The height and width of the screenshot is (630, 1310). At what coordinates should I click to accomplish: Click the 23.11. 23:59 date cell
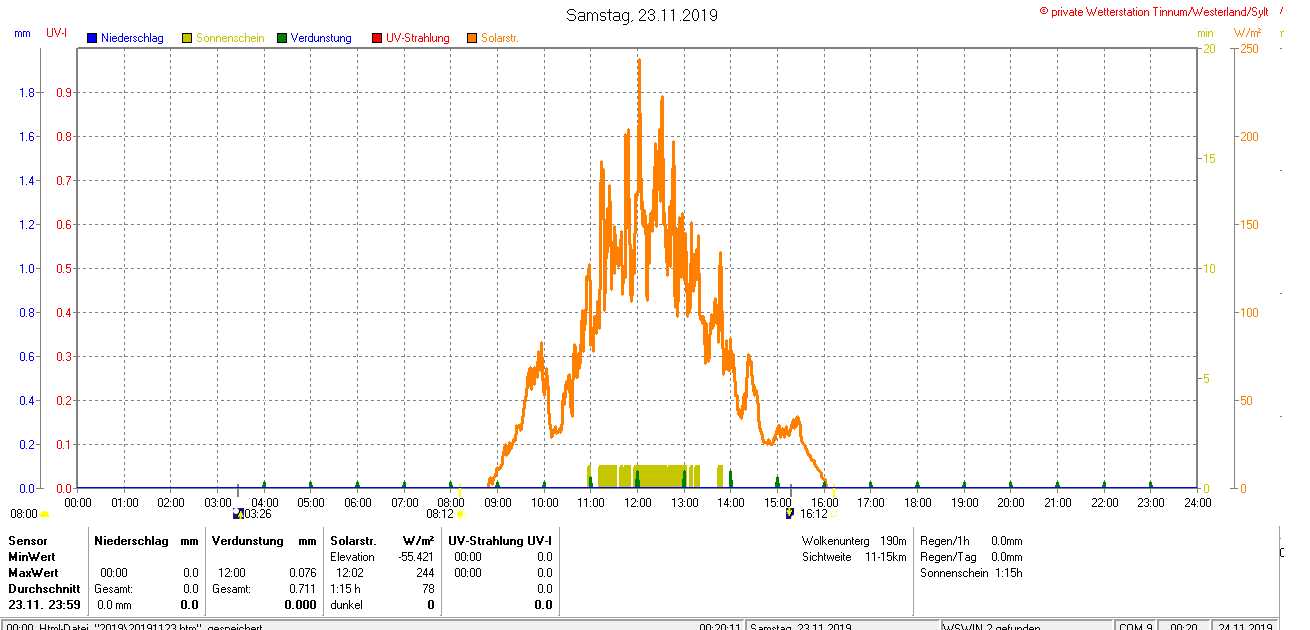pyautogui.click(x=44, y=605)
